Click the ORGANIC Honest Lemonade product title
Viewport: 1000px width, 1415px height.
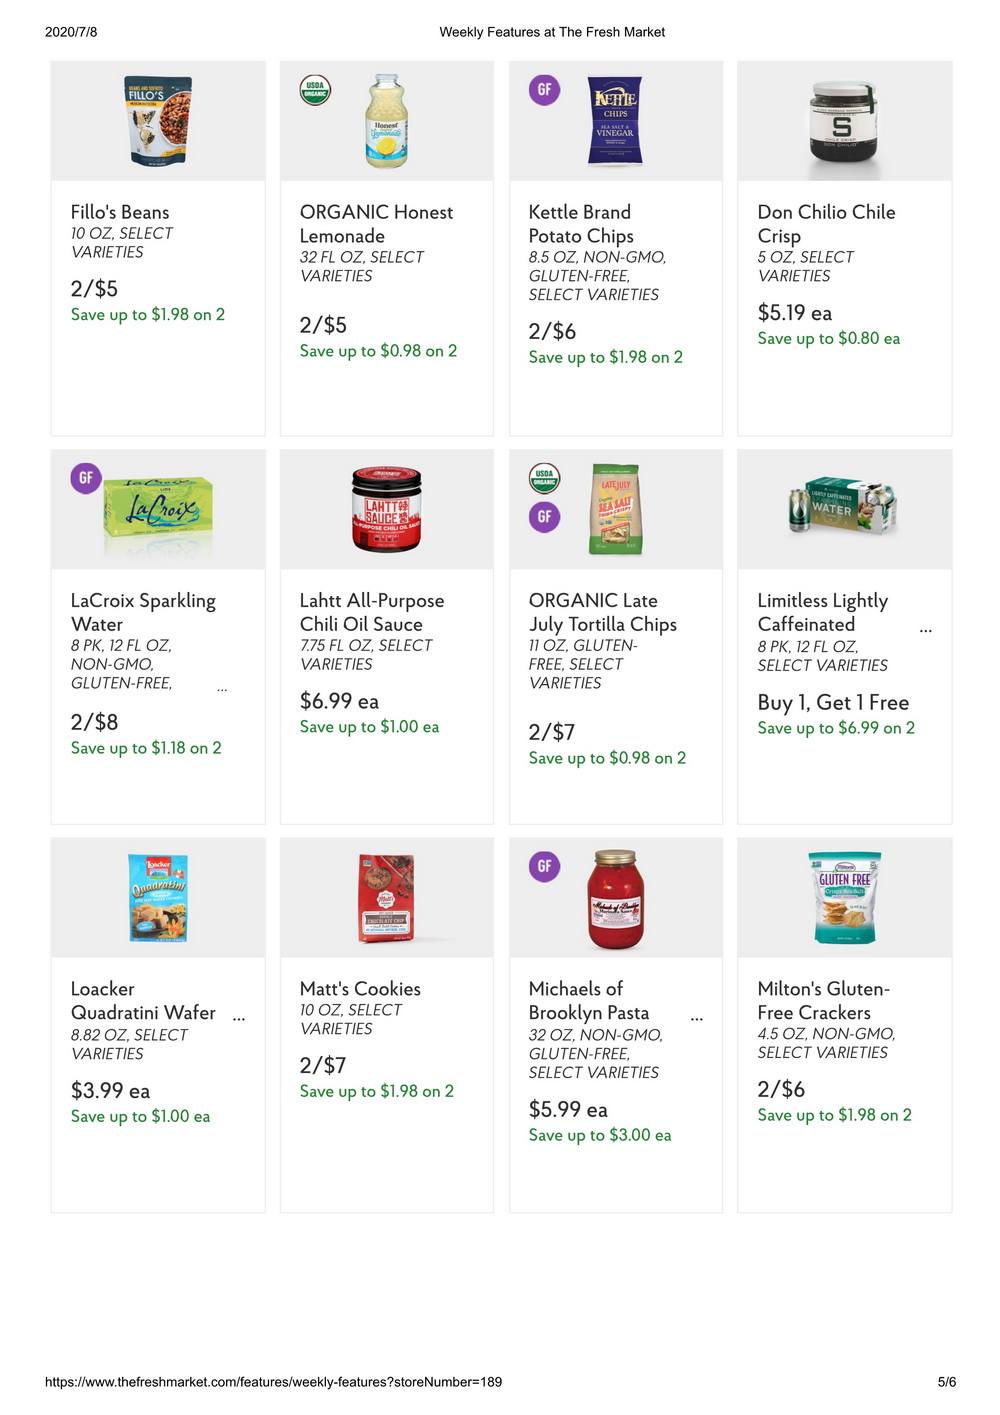click(x=376, y=224)
